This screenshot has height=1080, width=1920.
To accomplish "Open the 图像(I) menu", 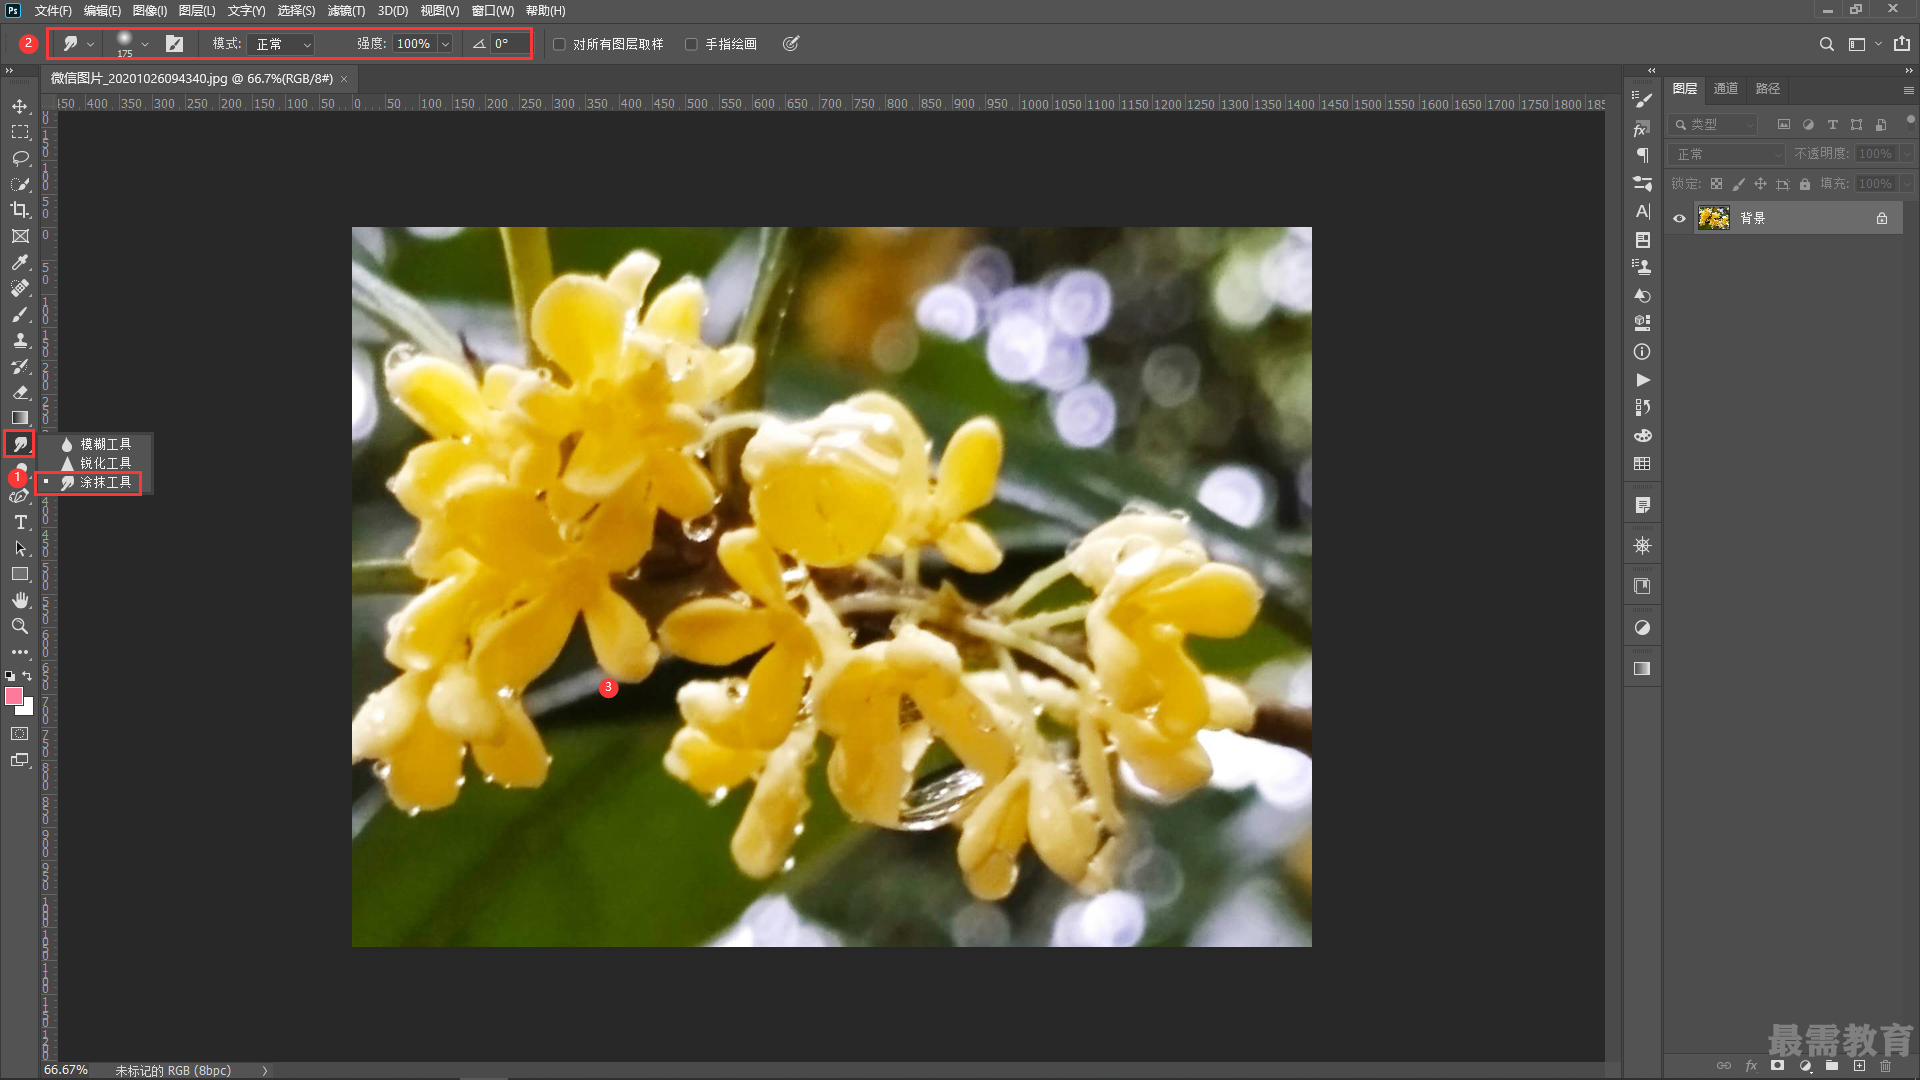I will [x=150, y=11].
